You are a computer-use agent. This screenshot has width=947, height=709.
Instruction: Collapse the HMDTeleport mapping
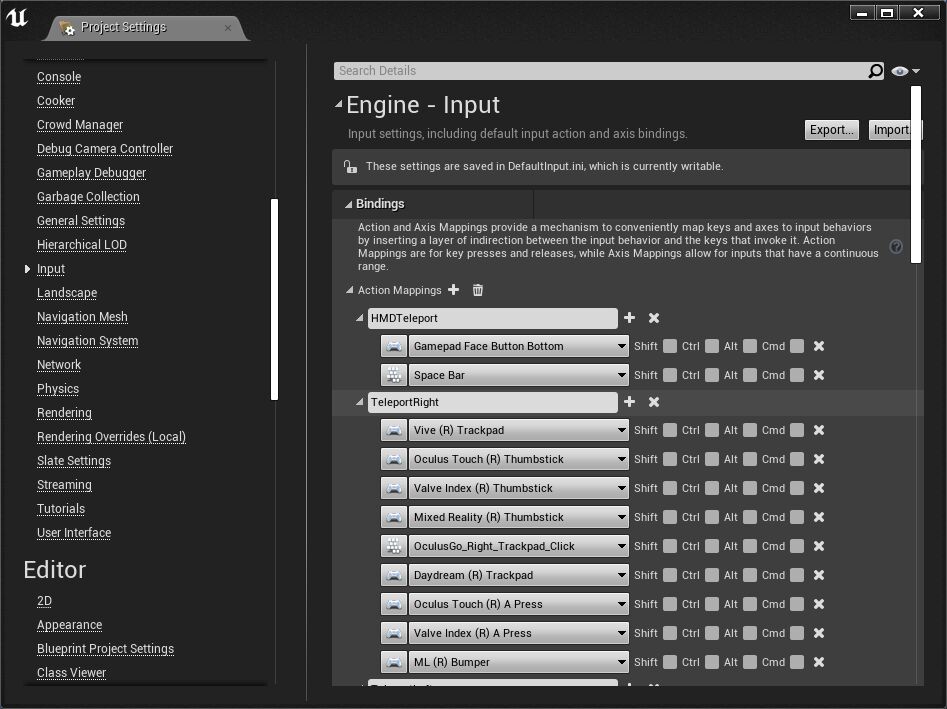[360, 318]
